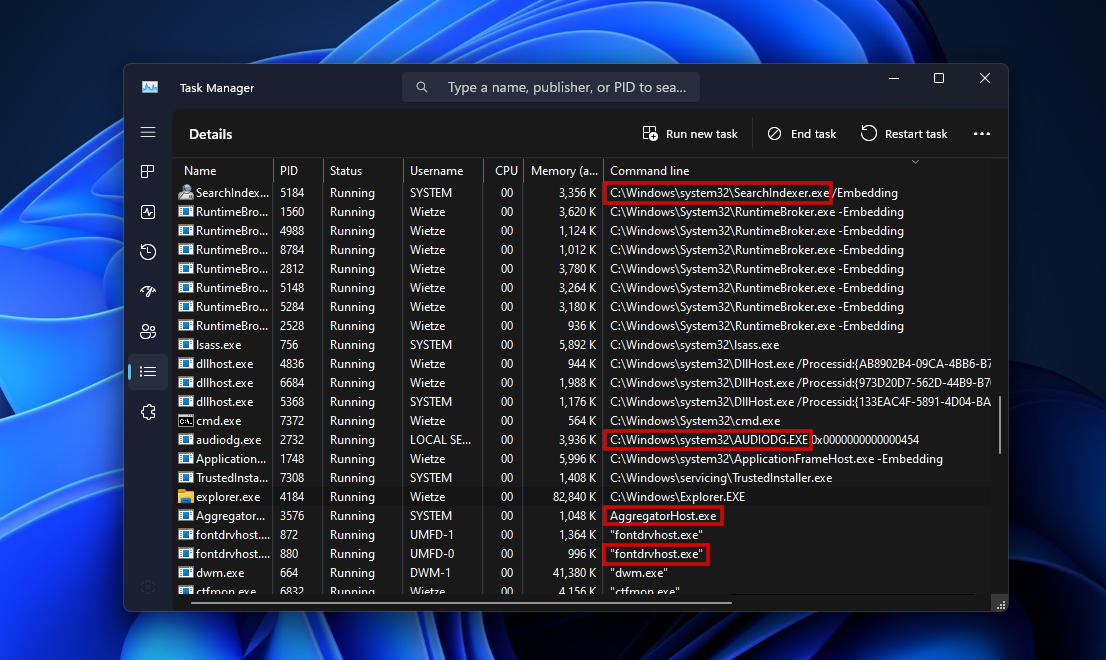Click the vertical scrollbar thumb
Viewport: 1106px width, 660px height.
[x=999, y=425]
